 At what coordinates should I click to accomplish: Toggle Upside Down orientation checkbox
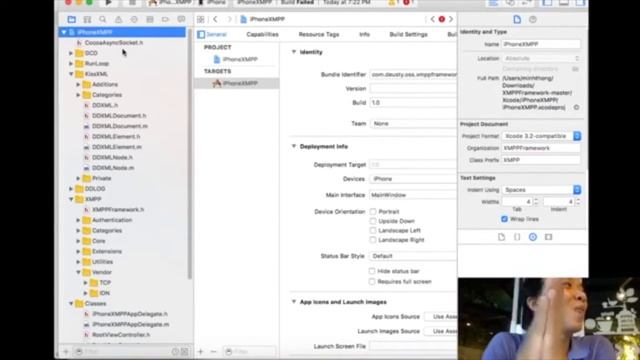tap(373, 221)
